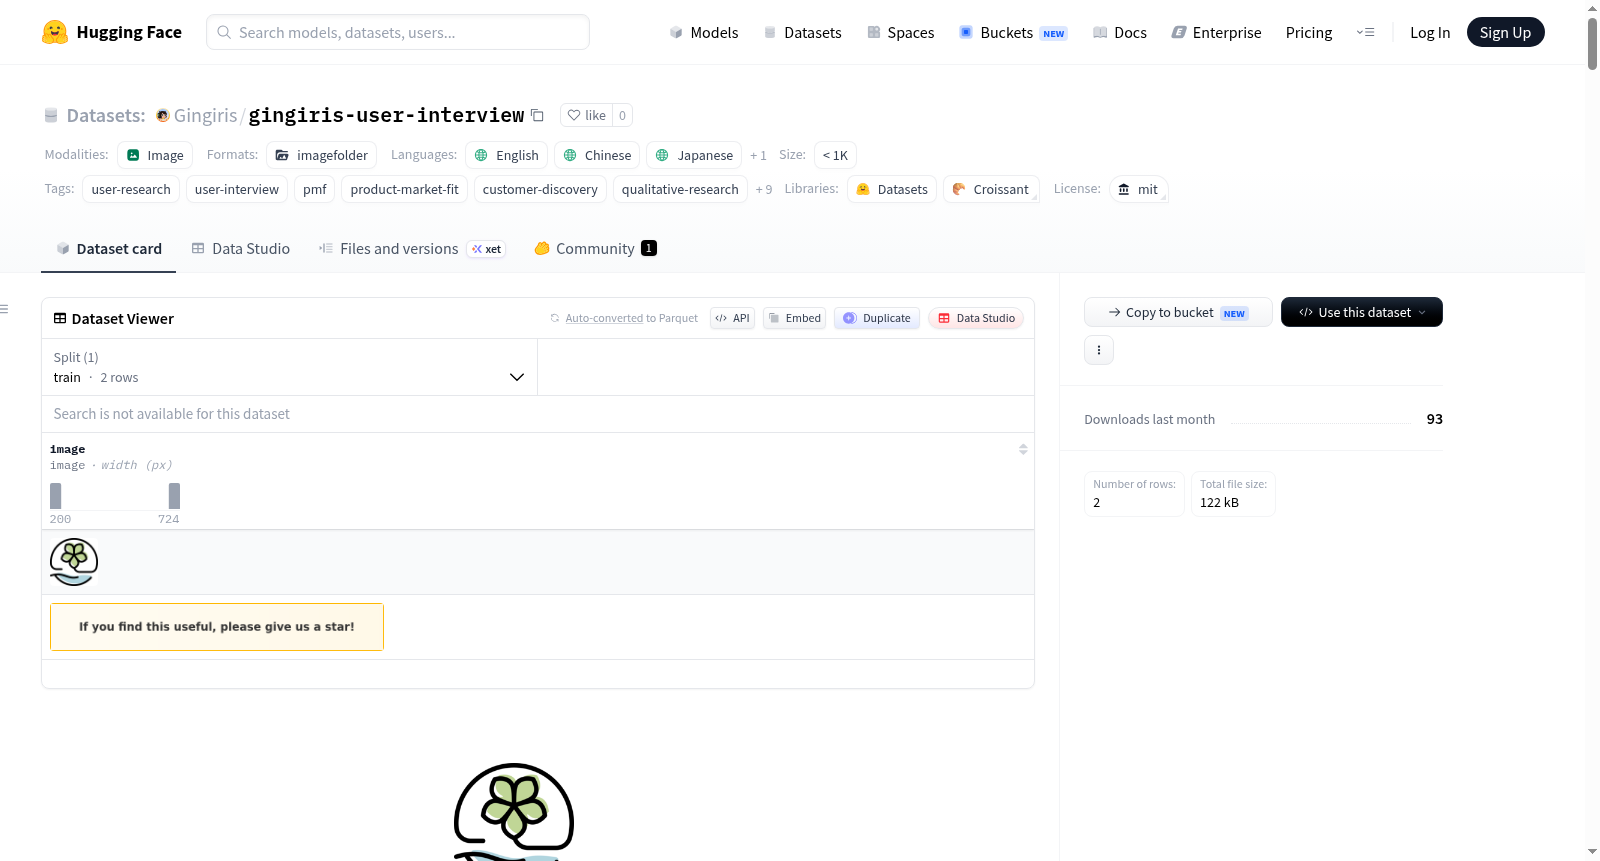
Task: Filter by the Japanese language tag
Action: pos(694,155)
